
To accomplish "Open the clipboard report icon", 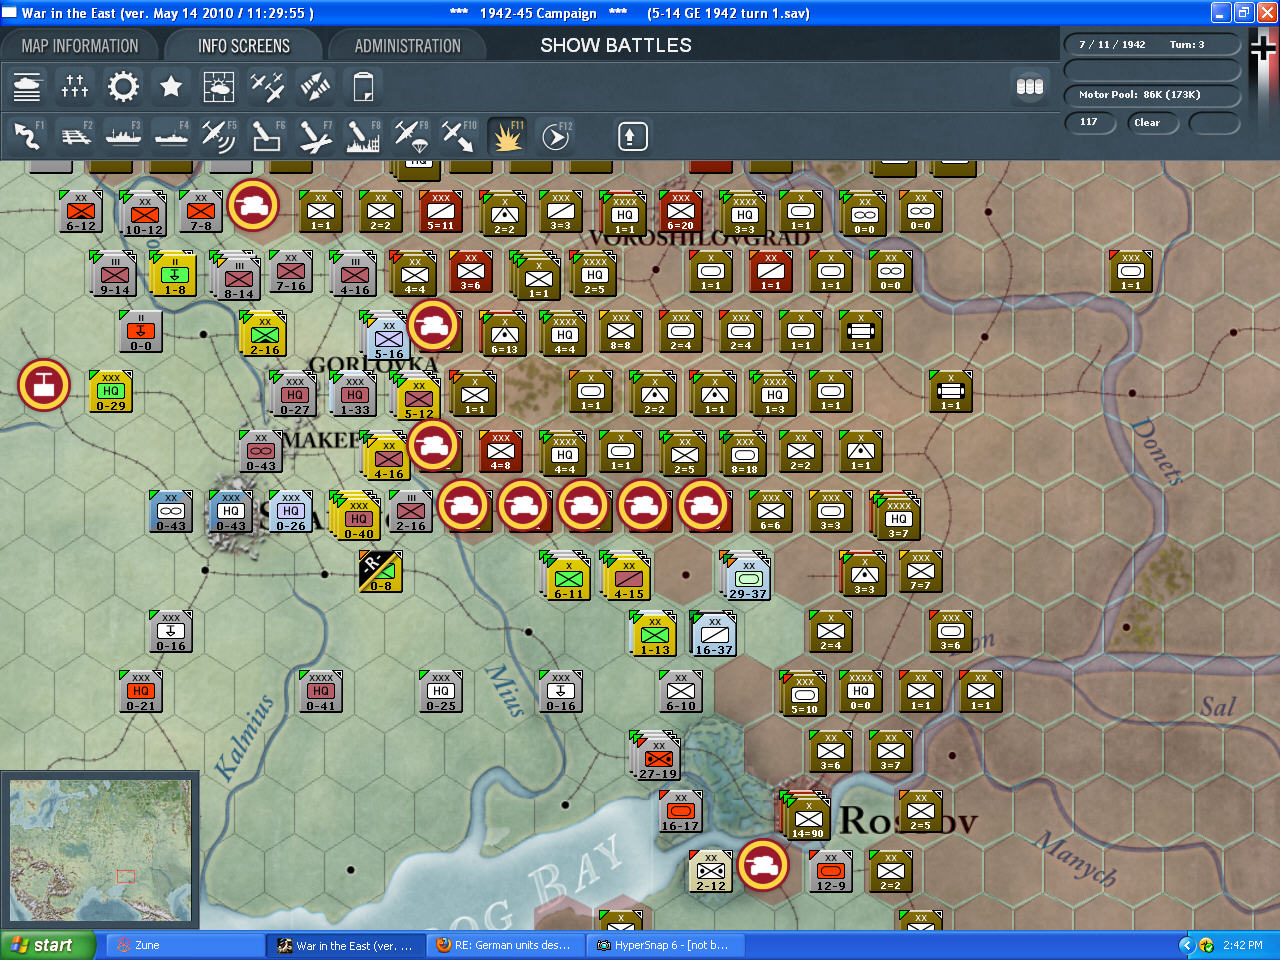I will [363, 87].
